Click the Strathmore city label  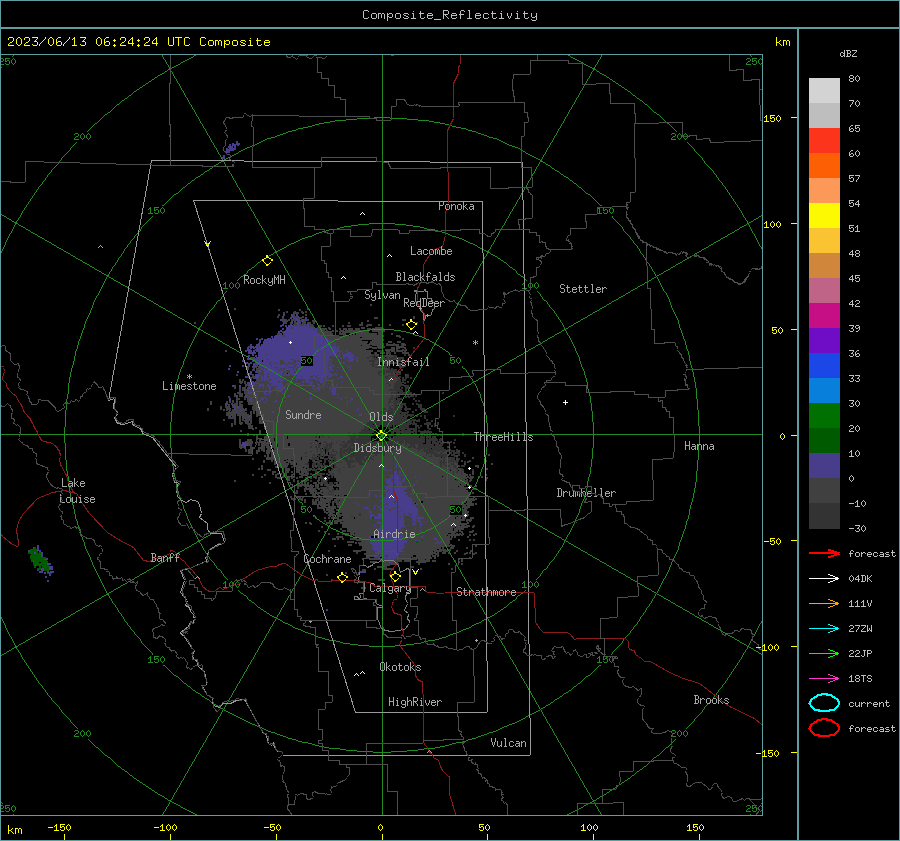coord(486,592)
